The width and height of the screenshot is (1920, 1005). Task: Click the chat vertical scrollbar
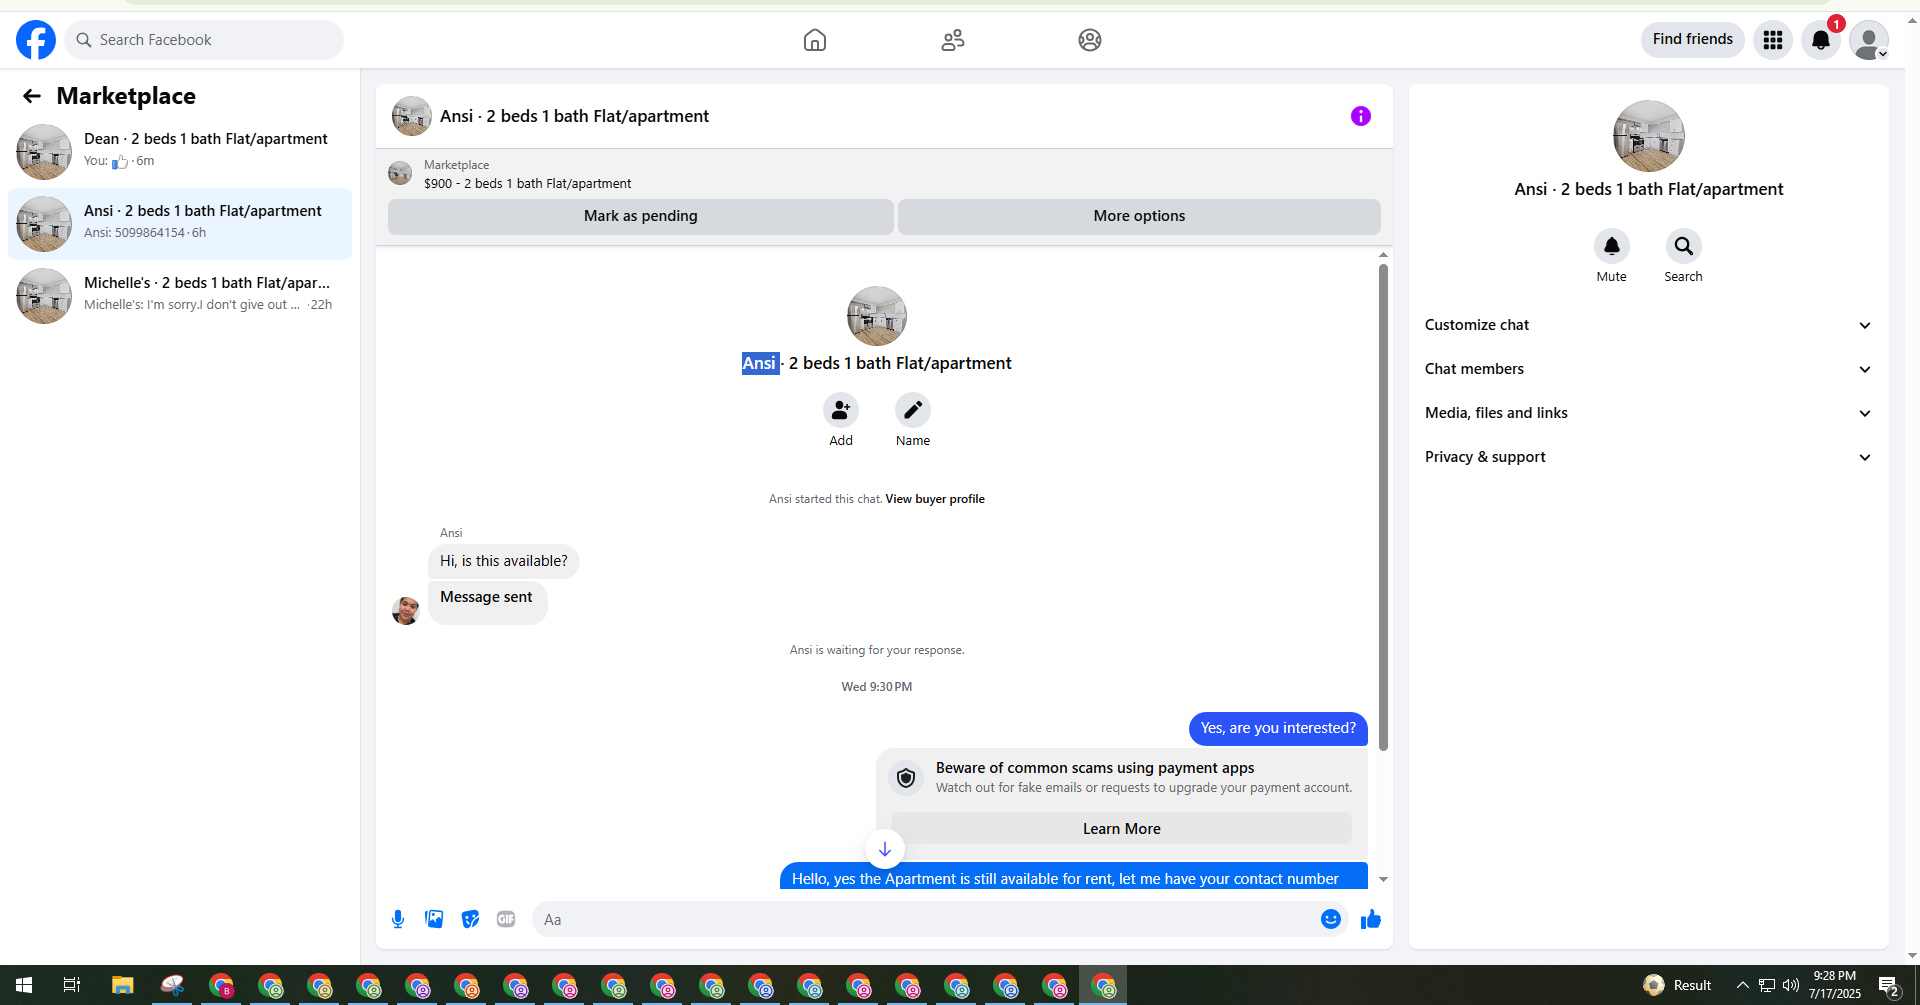1383,508
